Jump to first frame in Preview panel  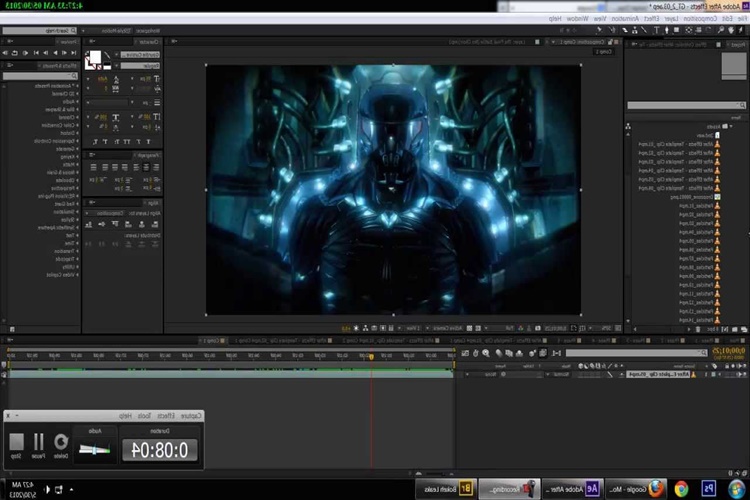[x=74, y=53]
